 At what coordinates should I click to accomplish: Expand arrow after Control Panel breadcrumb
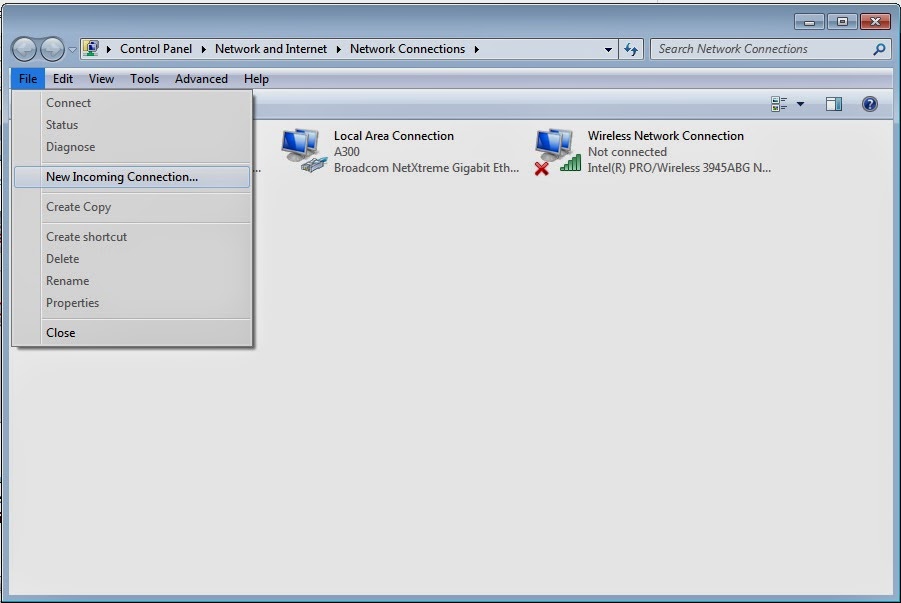(203, 49)
